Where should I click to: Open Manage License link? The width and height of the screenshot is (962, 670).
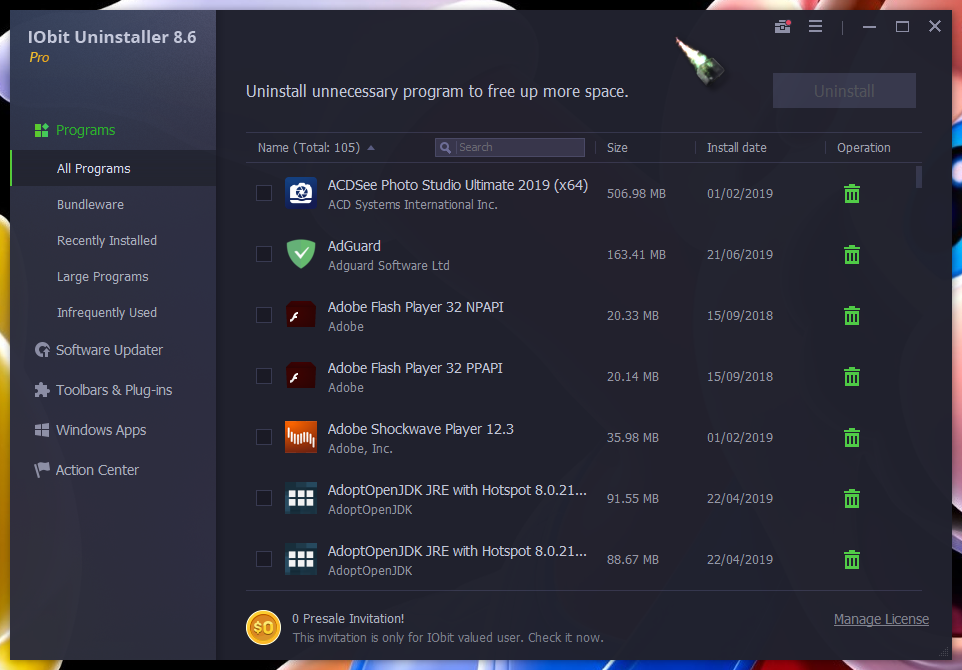(881, 619)
